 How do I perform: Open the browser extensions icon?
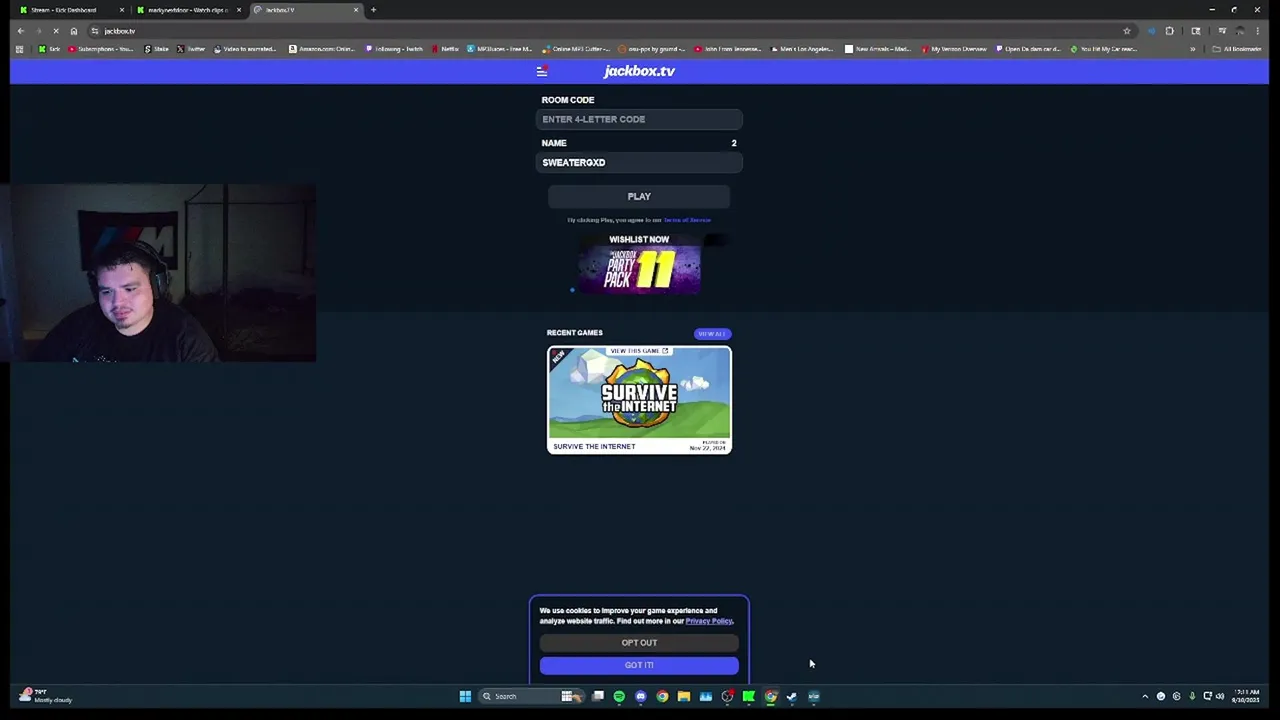pos(1169,31)
